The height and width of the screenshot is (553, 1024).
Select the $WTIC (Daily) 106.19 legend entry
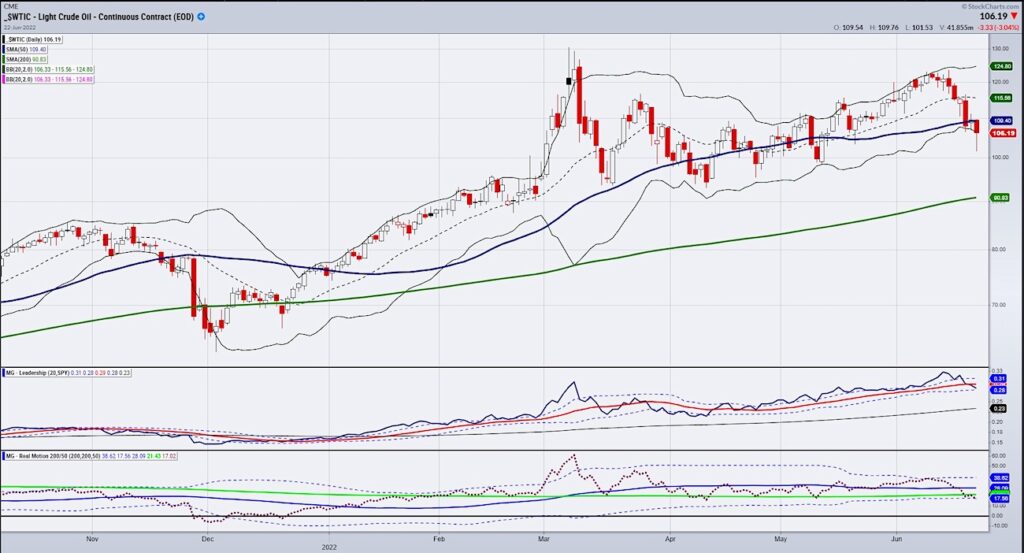[34, 40]
